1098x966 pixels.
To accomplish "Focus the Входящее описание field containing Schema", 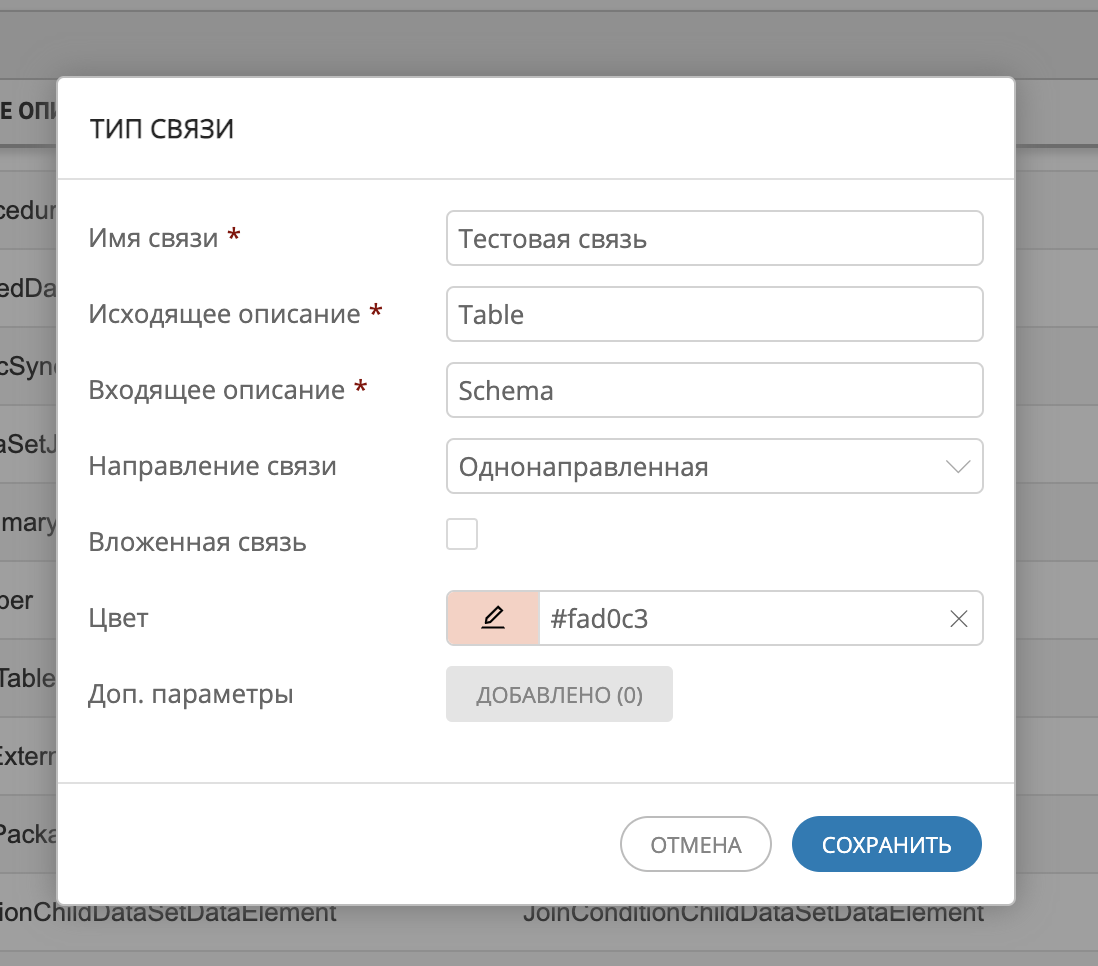I will pyautogui.click(x=715, y=390).
